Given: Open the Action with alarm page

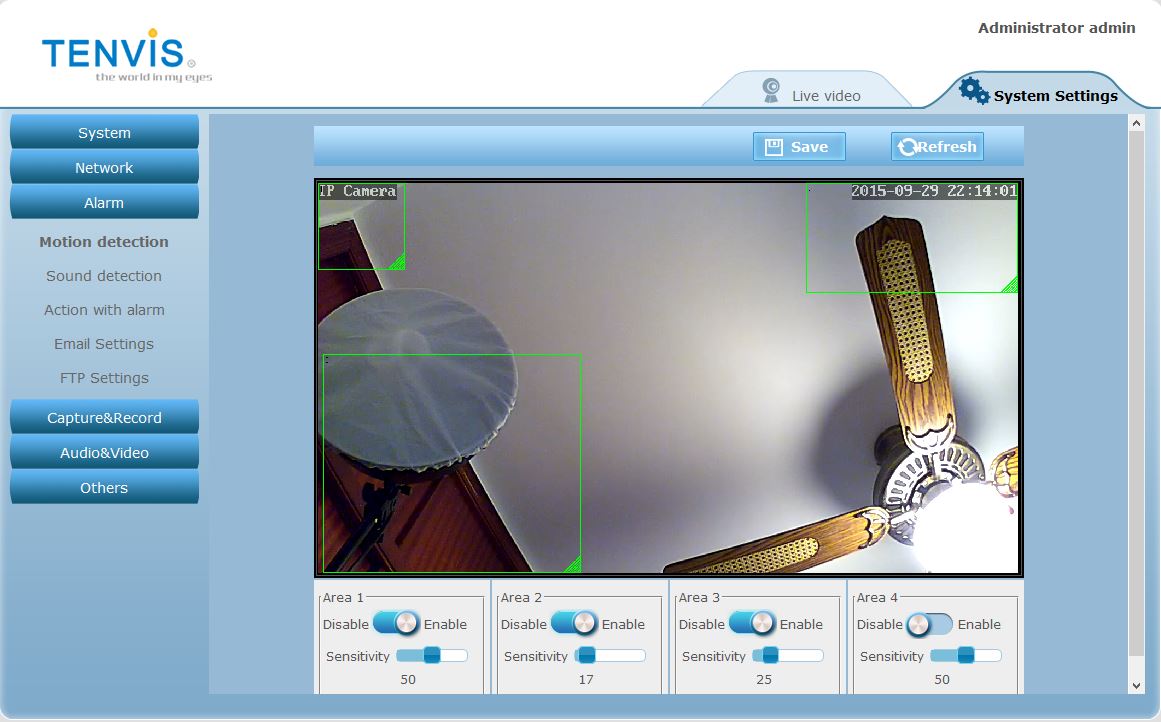Looking at the screenshot, I should tap(104, 310).
